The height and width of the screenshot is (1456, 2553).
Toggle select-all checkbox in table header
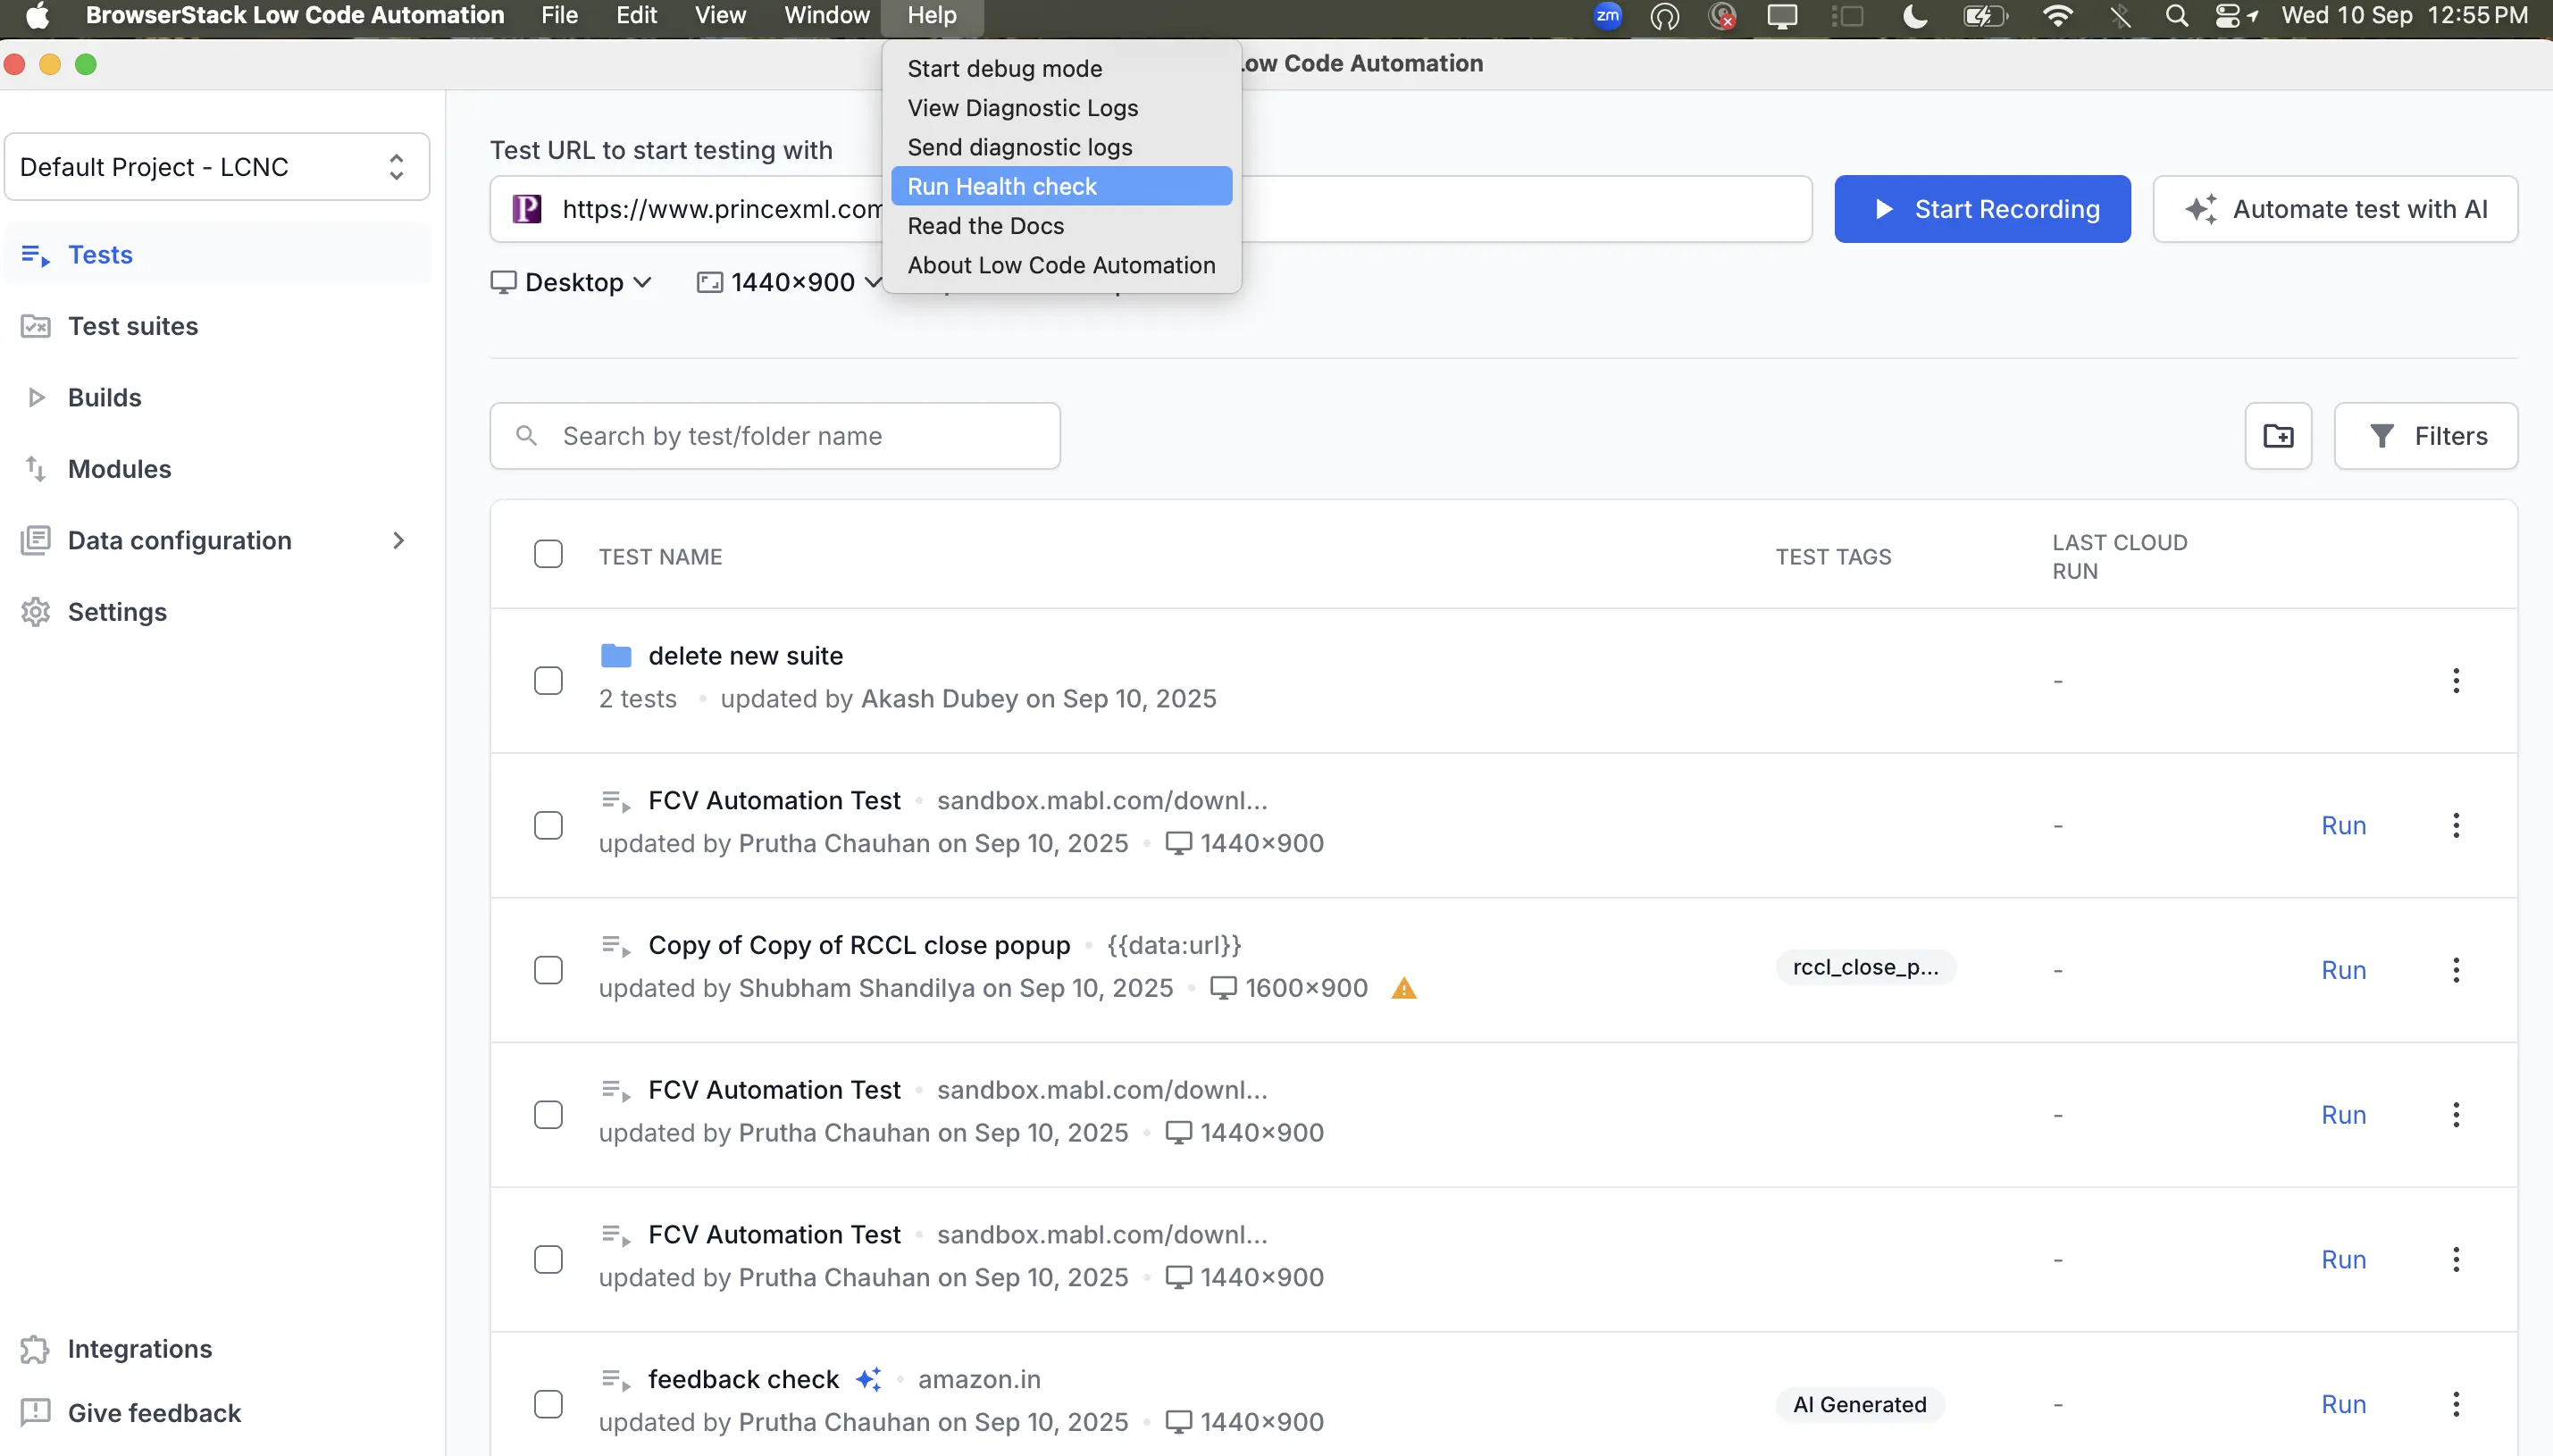[x=548, y=554]
